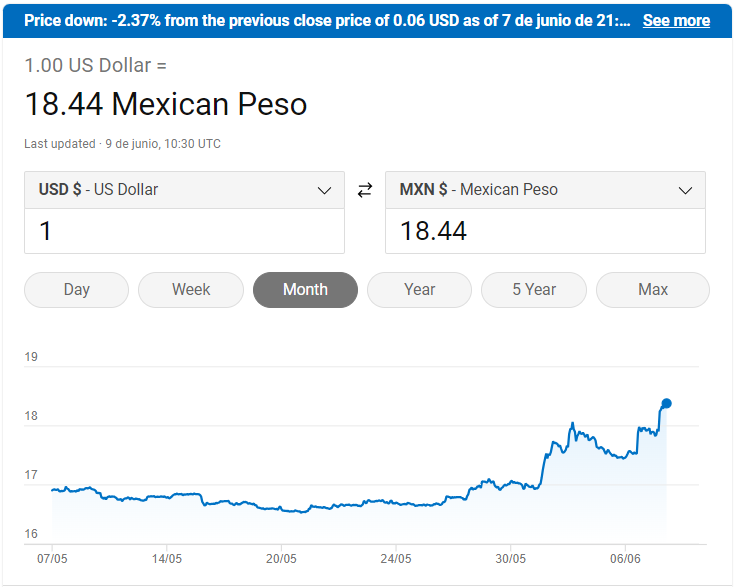
Task: Click the See more link
Action: [x=676, y=20]
